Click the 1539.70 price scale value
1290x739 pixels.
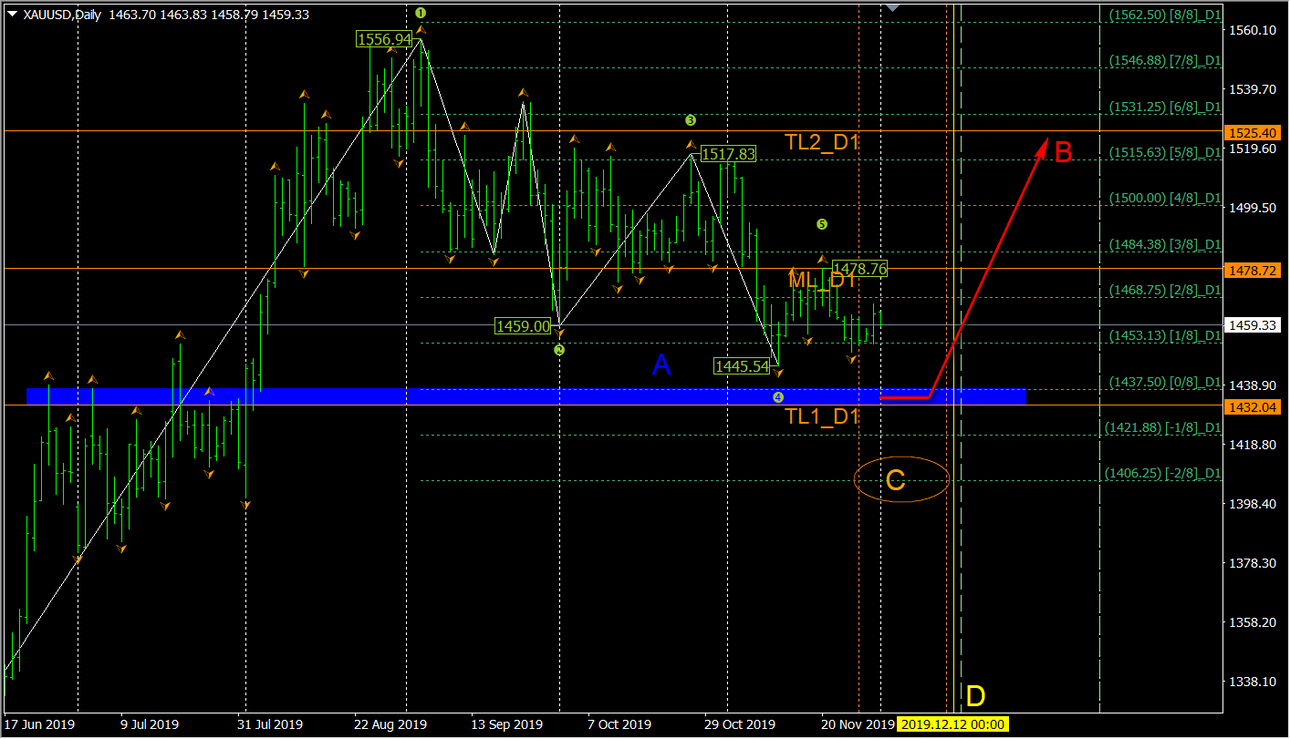coord(1254,89)
